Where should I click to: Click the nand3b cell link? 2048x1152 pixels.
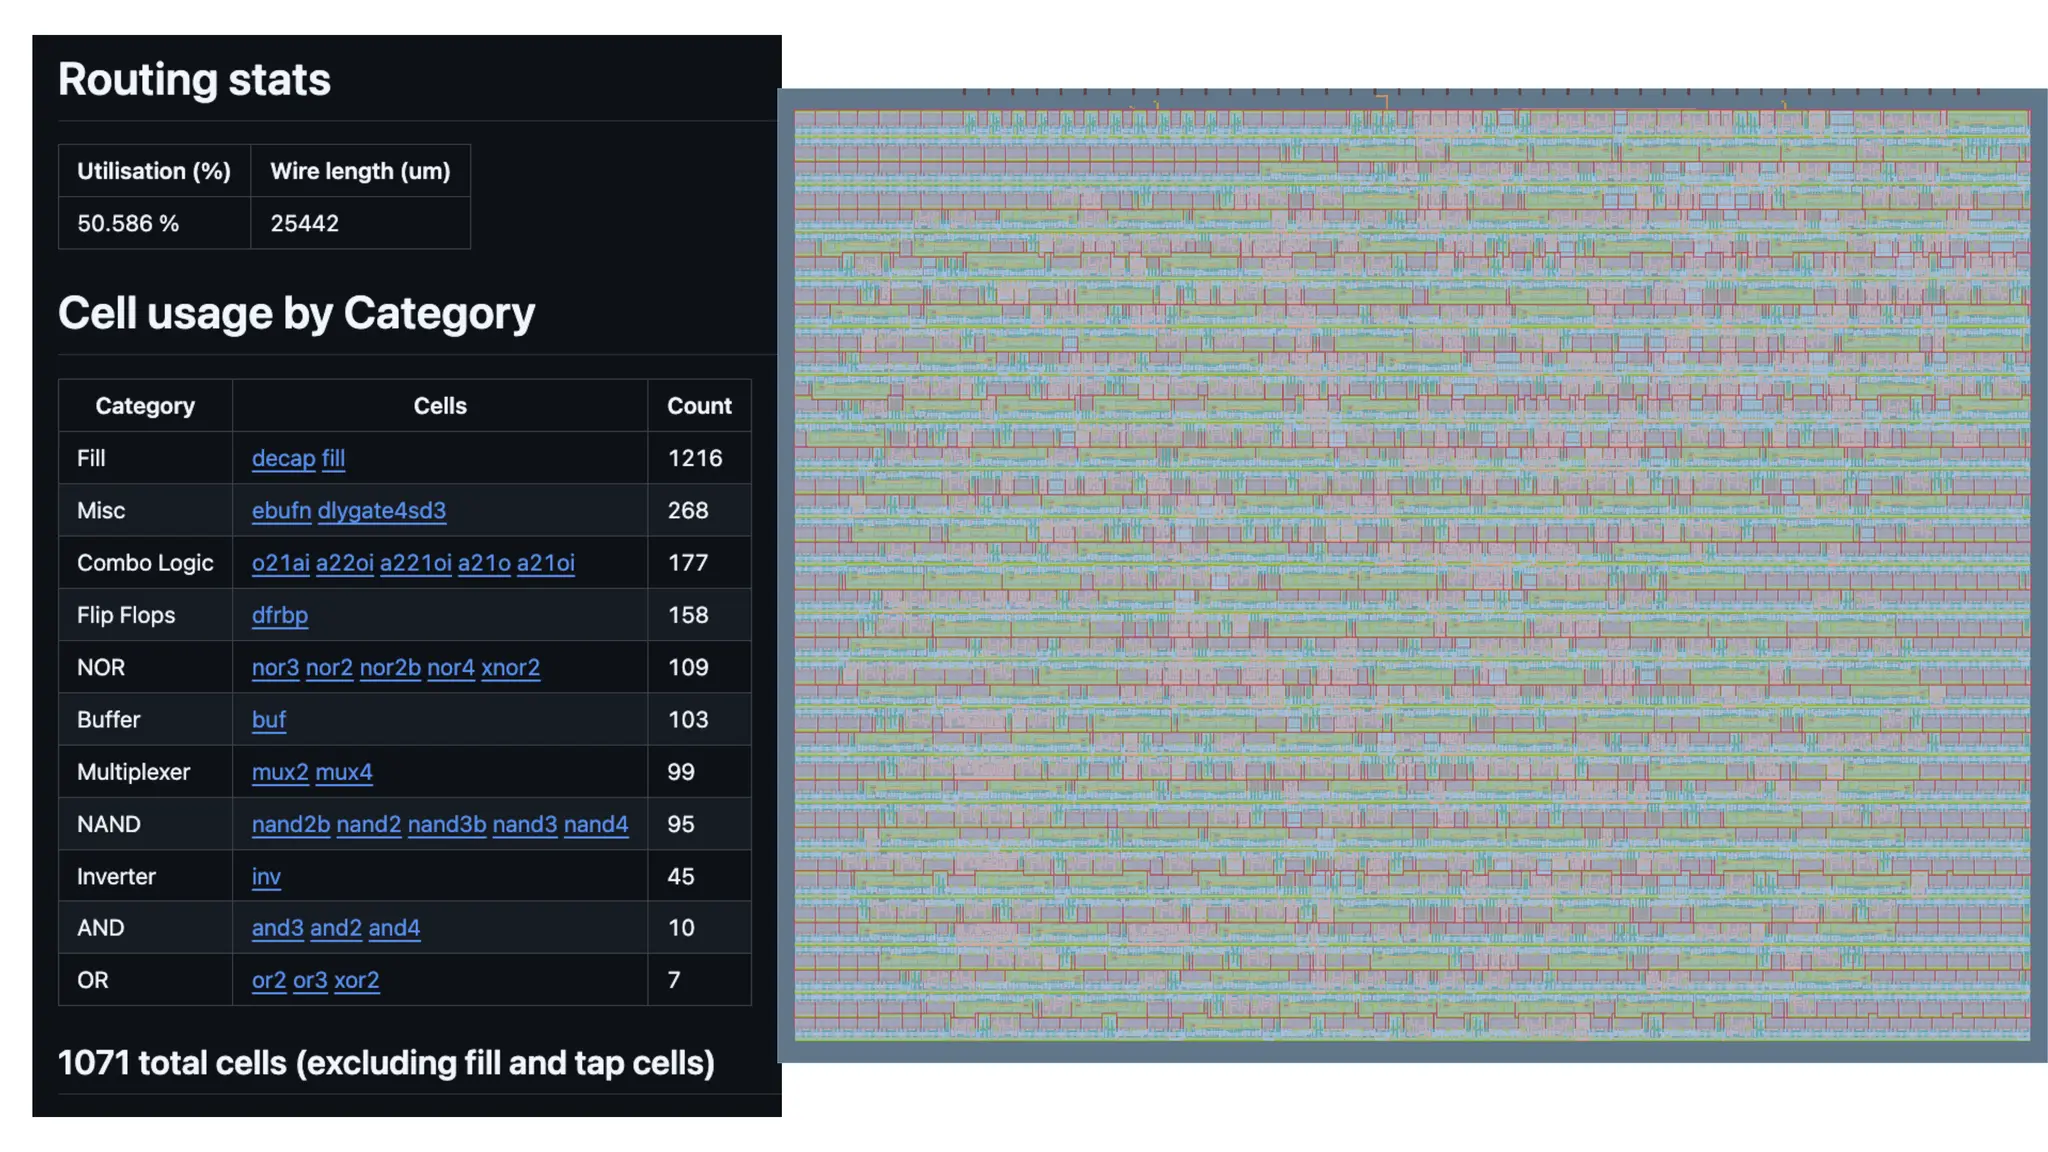click(446, 824)
